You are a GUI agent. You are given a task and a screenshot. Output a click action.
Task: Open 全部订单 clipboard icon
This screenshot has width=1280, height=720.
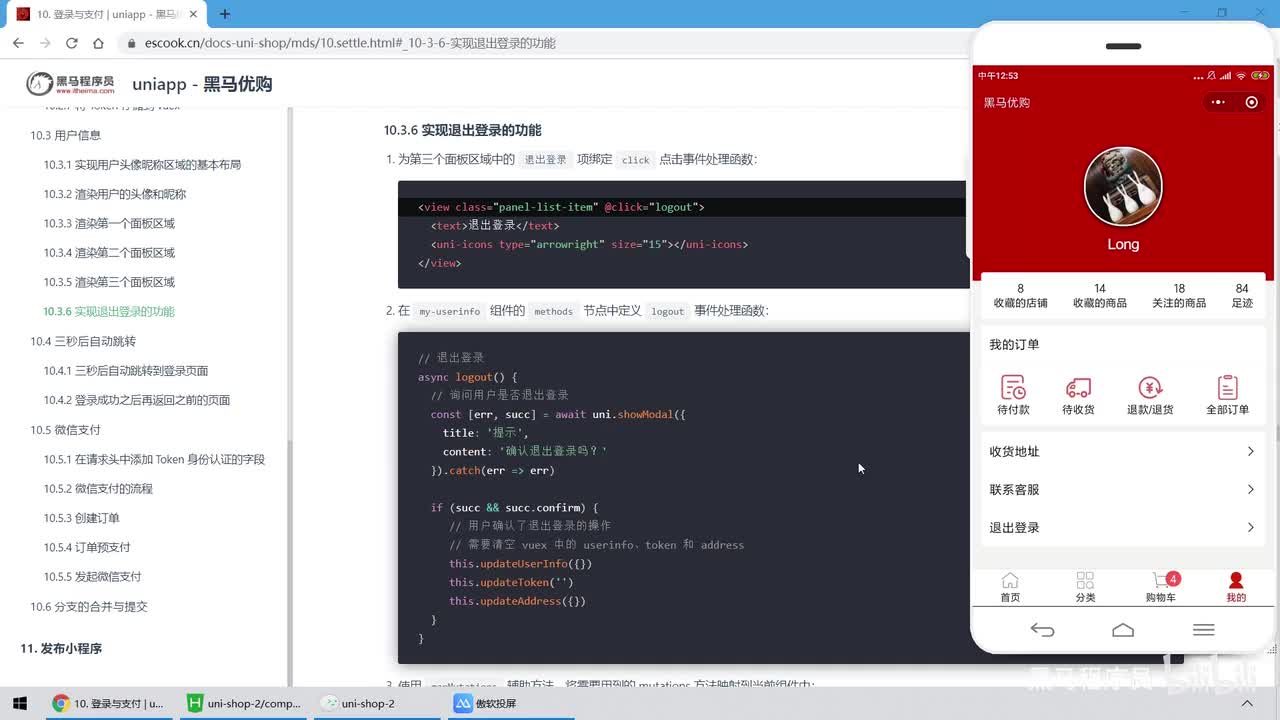[1227, 395]
